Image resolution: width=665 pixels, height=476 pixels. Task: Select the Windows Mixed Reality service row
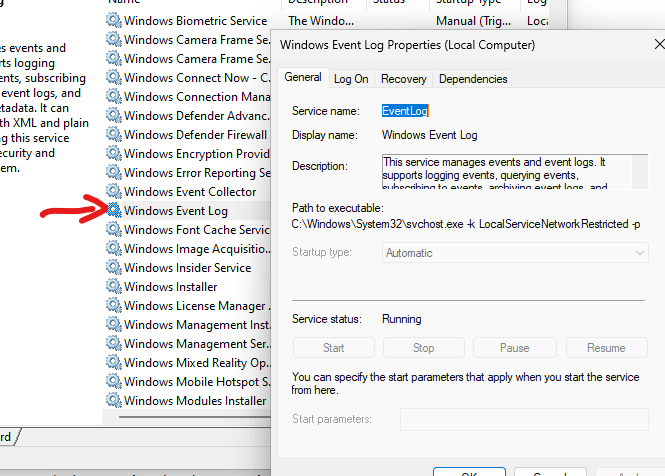(187, 363)
